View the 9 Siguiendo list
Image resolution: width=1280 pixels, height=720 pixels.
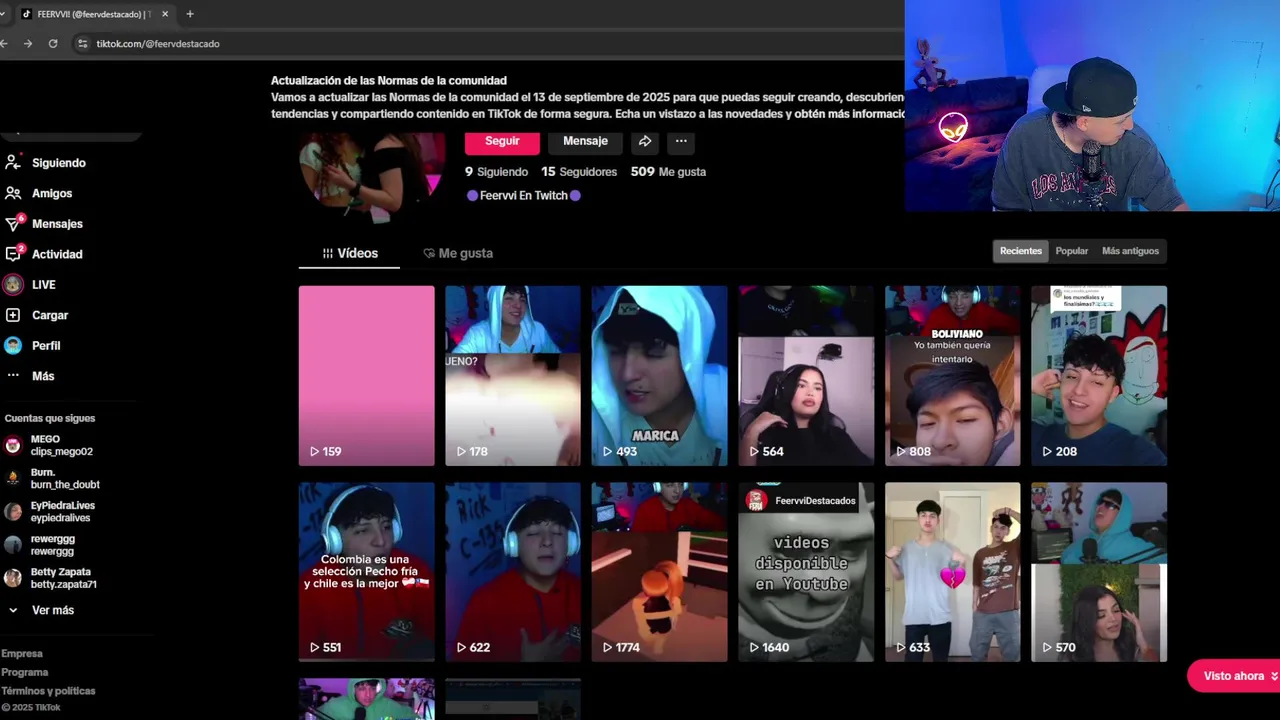coord(496,172)
